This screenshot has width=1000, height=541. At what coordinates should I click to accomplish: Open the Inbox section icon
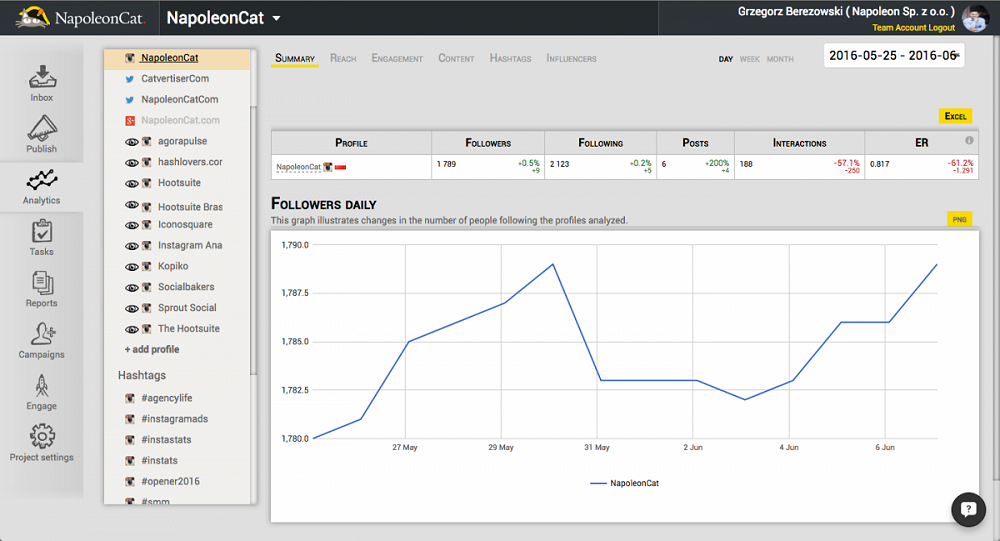point(41,77)
